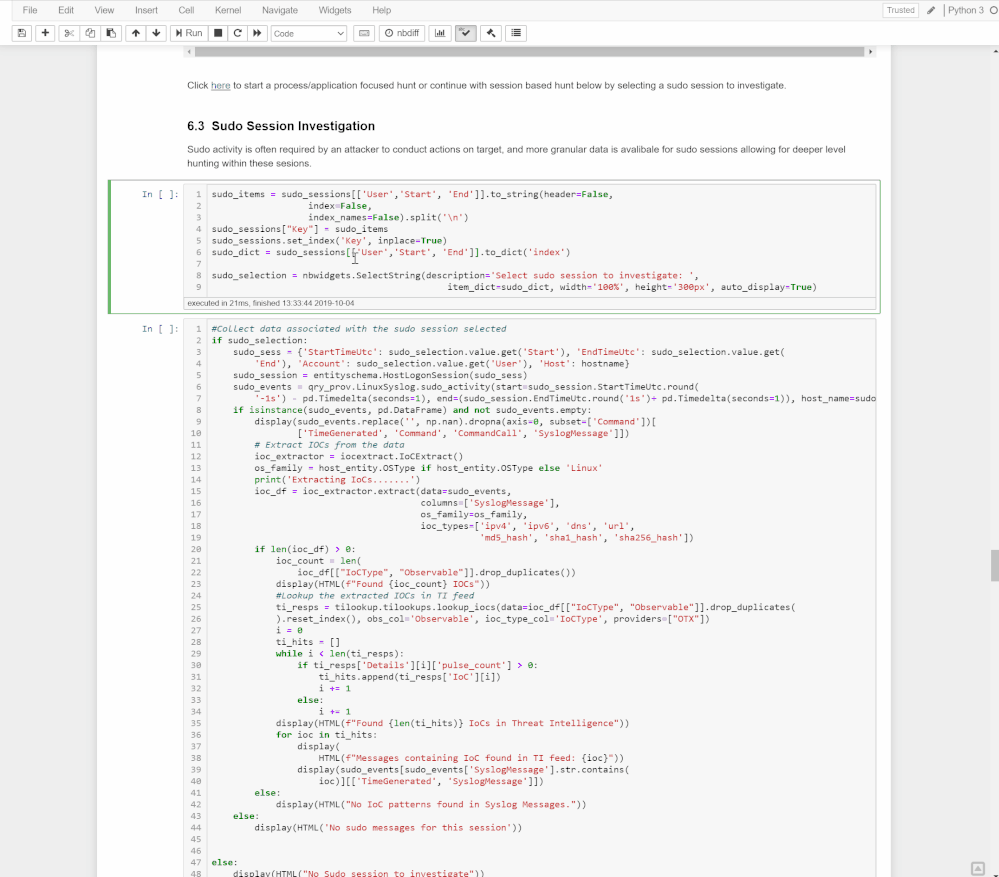This screenshot has width=999, height=877.
Task: Interrupt the kernel with stop icon
Action: 218,33
